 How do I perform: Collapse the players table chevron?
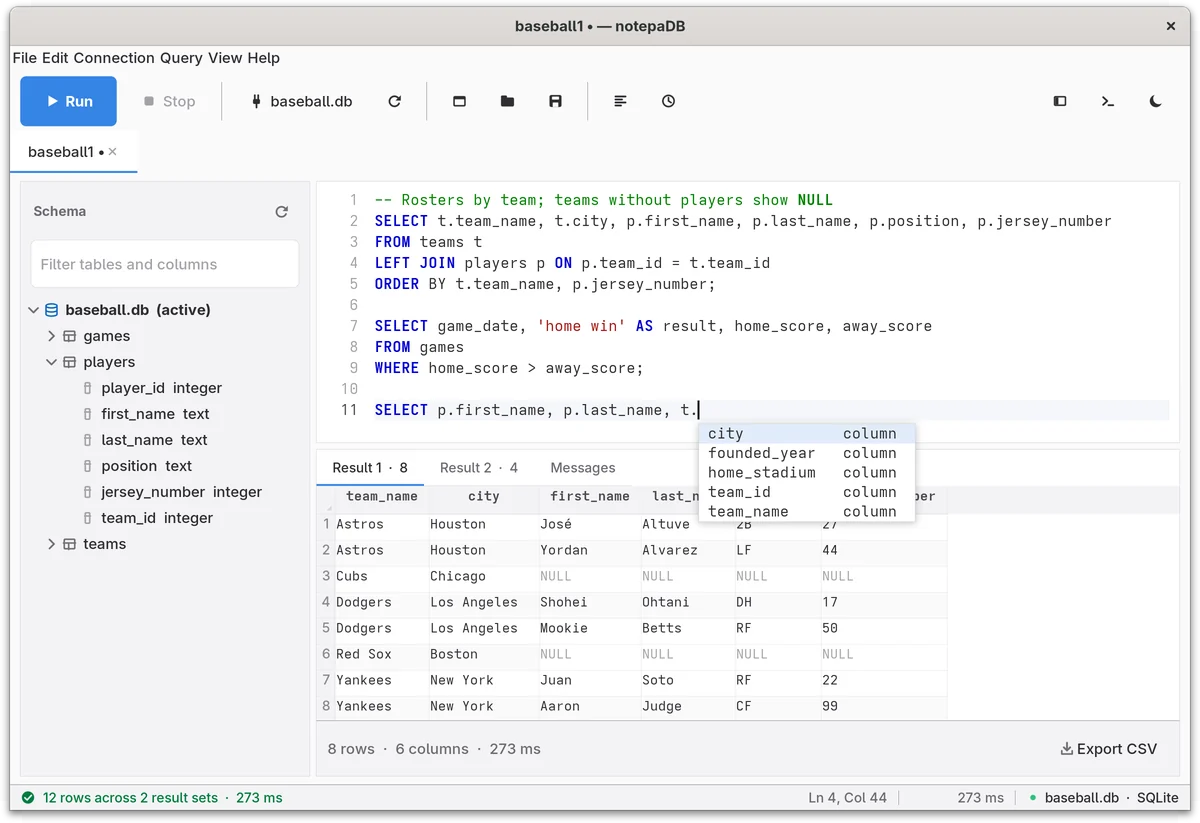pyautogui.click(x=52, y=362)
